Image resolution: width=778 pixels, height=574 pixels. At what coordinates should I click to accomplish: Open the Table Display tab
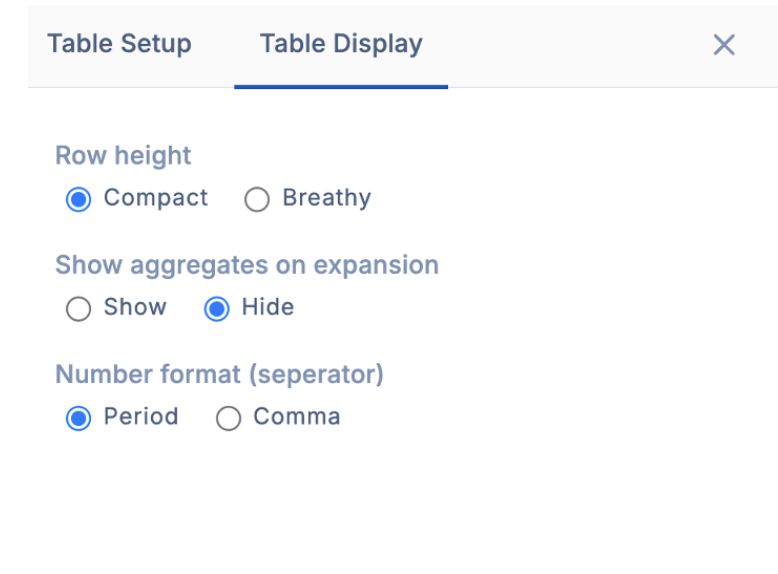tap(341, 44)
